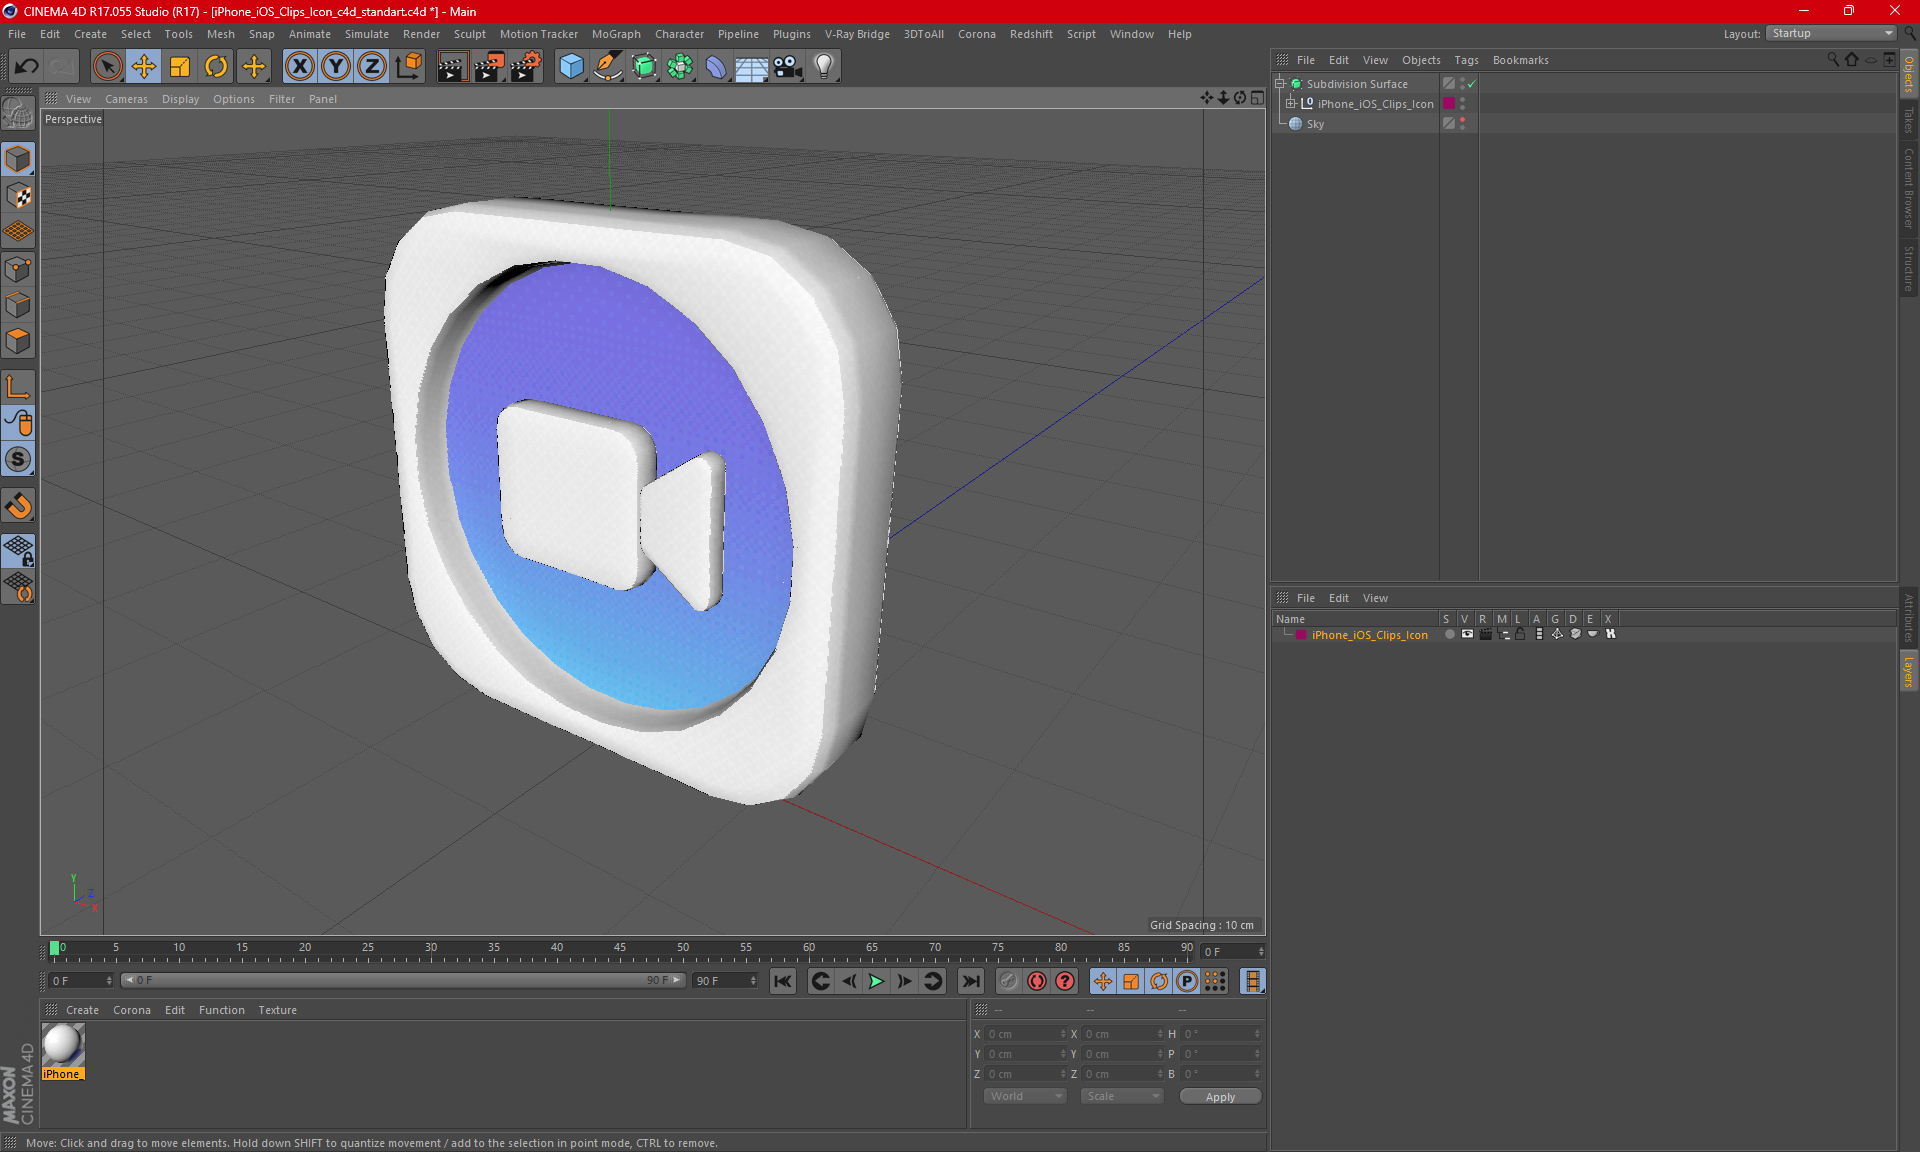The image size is (1920, 1152).
Task: Toggle Snap enable S icon
Action: (x=18, y=459)
